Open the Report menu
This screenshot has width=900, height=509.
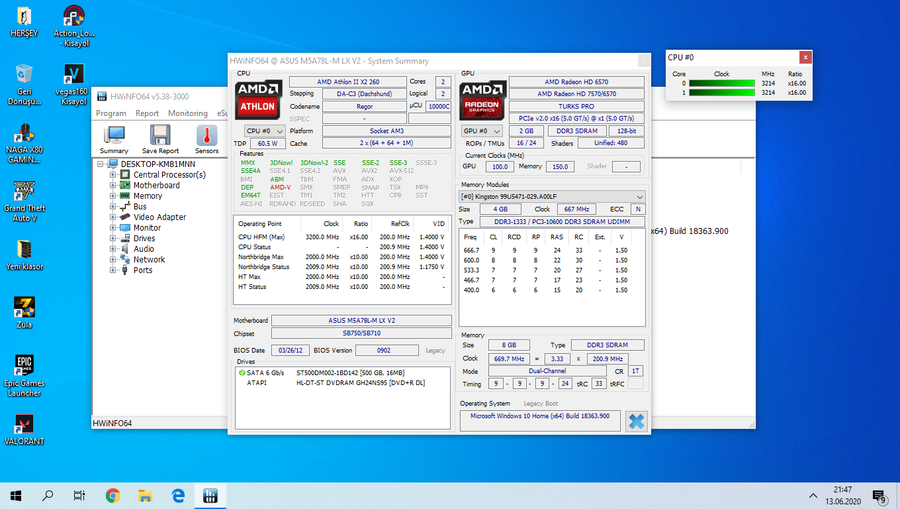click(147, 114)
